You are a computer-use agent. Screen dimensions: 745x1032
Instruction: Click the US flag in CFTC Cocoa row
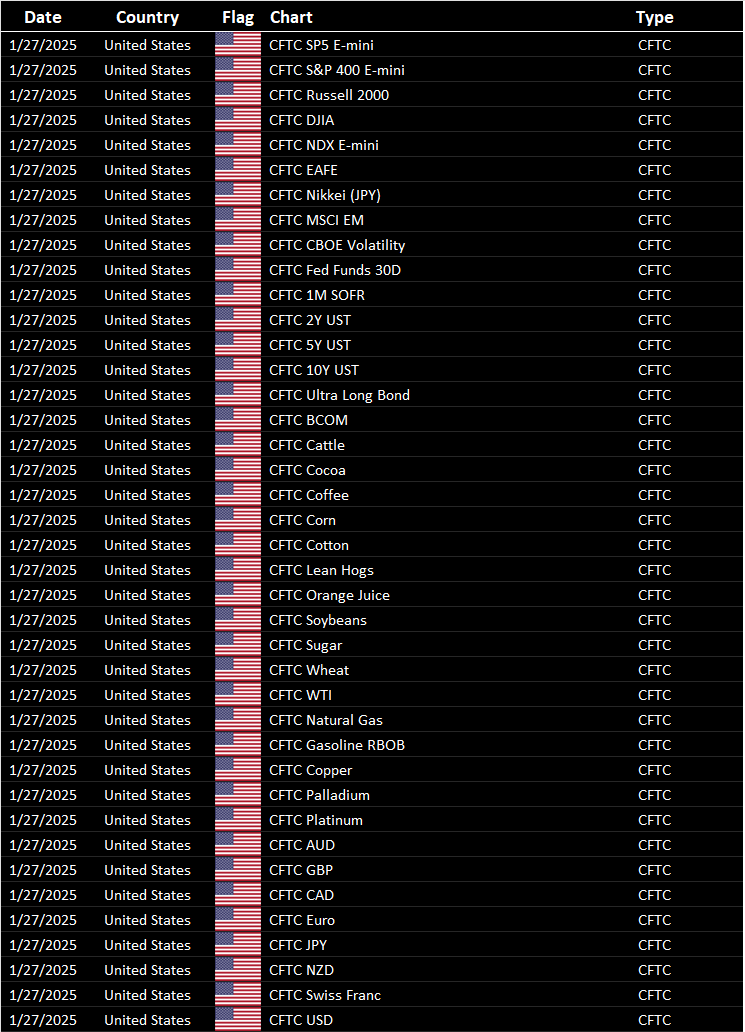[238, 470]
